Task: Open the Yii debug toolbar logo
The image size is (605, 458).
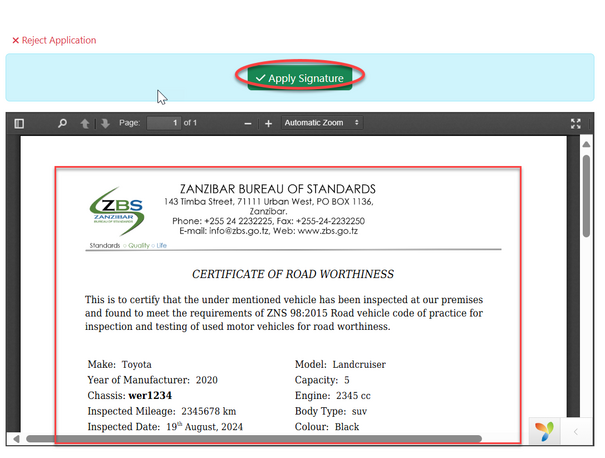Action: coord(544,431)
